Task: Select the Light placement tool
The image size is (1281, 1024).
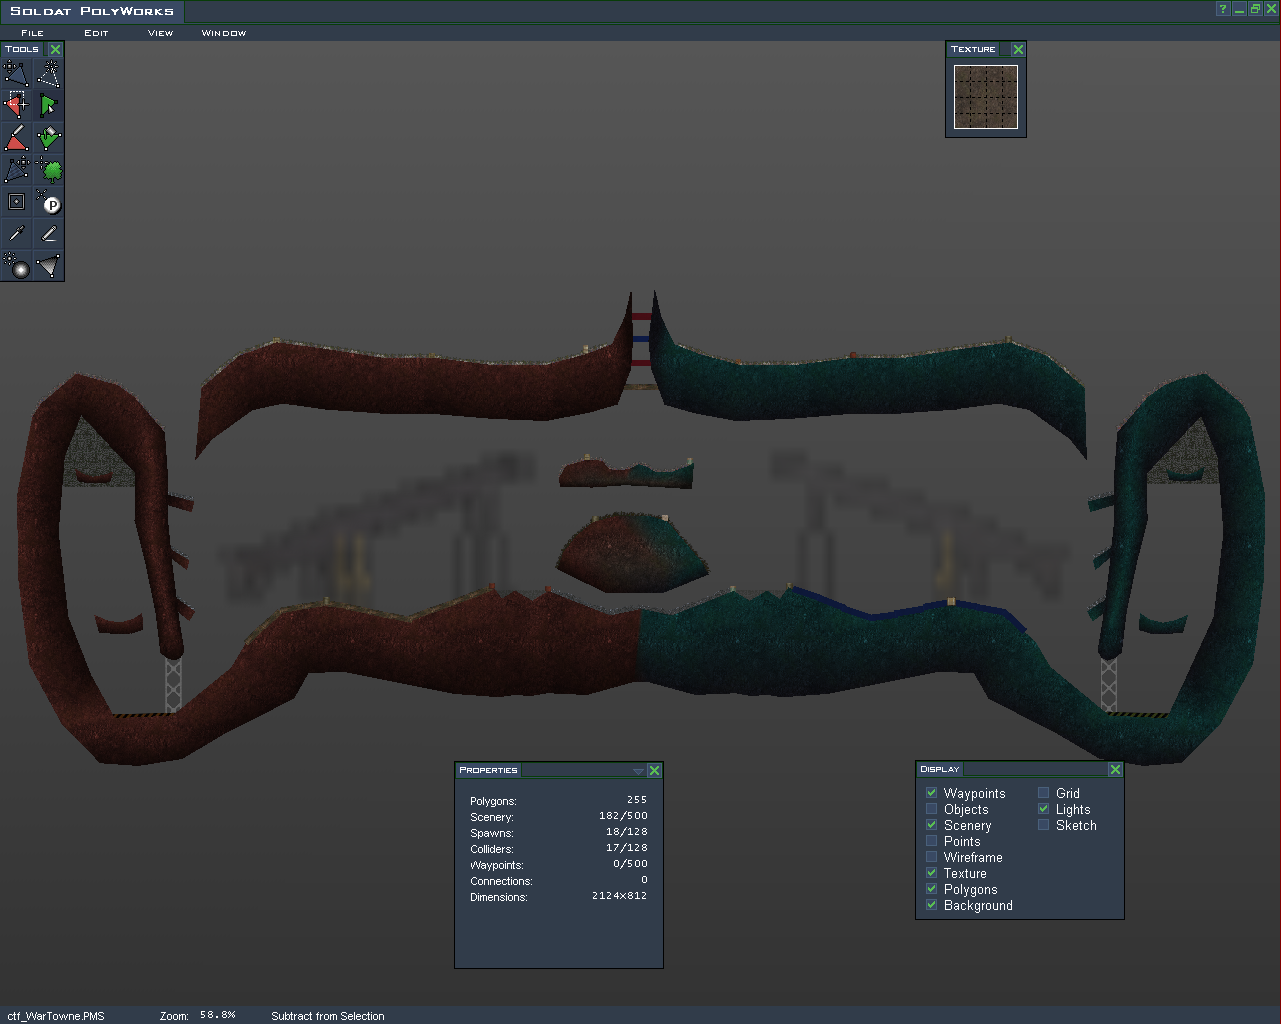Action: [x=16, y=266]
